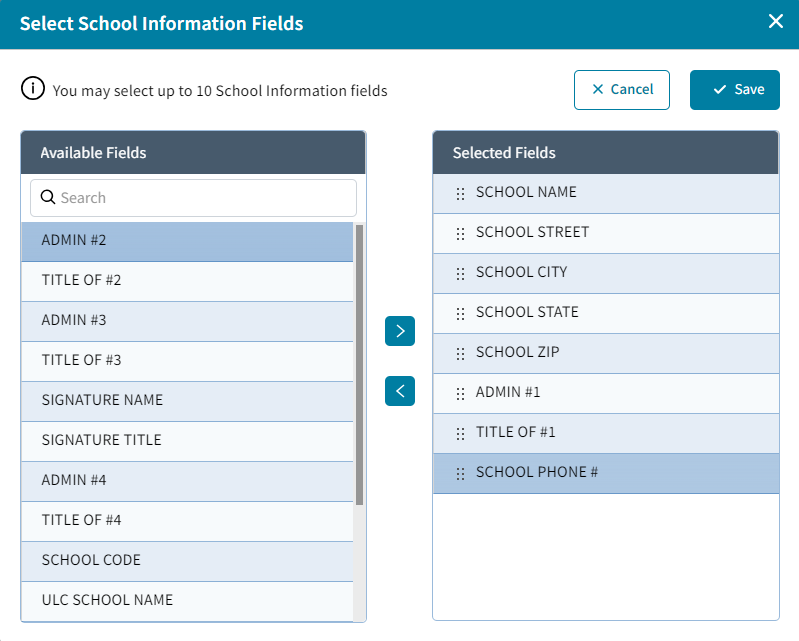
Task: Select ADMIN #3 field
Action: [187, 322]
